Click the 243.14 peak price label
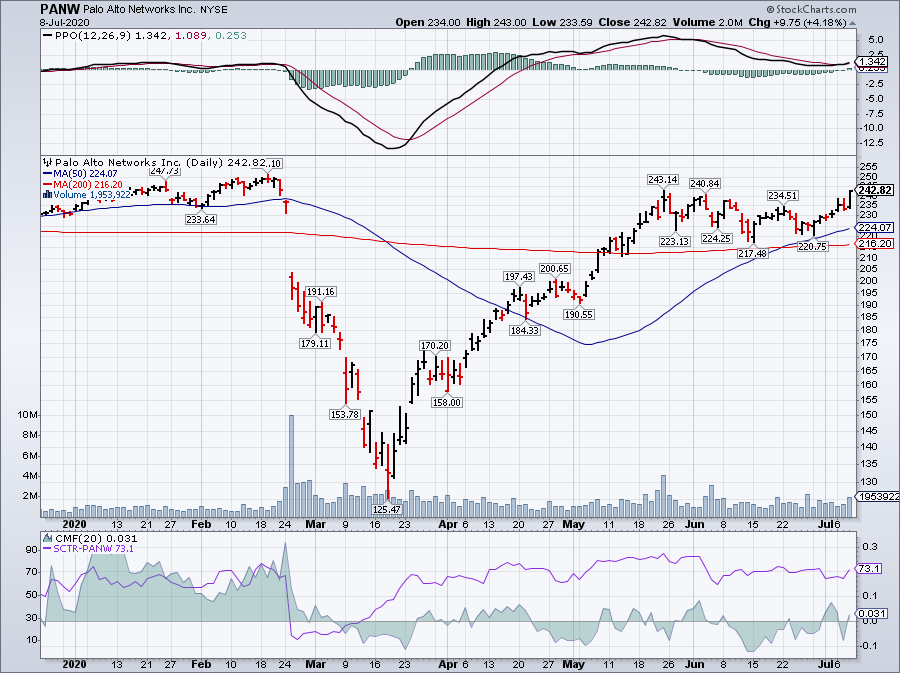Screen dimensions: 900x673 [663, 180]
